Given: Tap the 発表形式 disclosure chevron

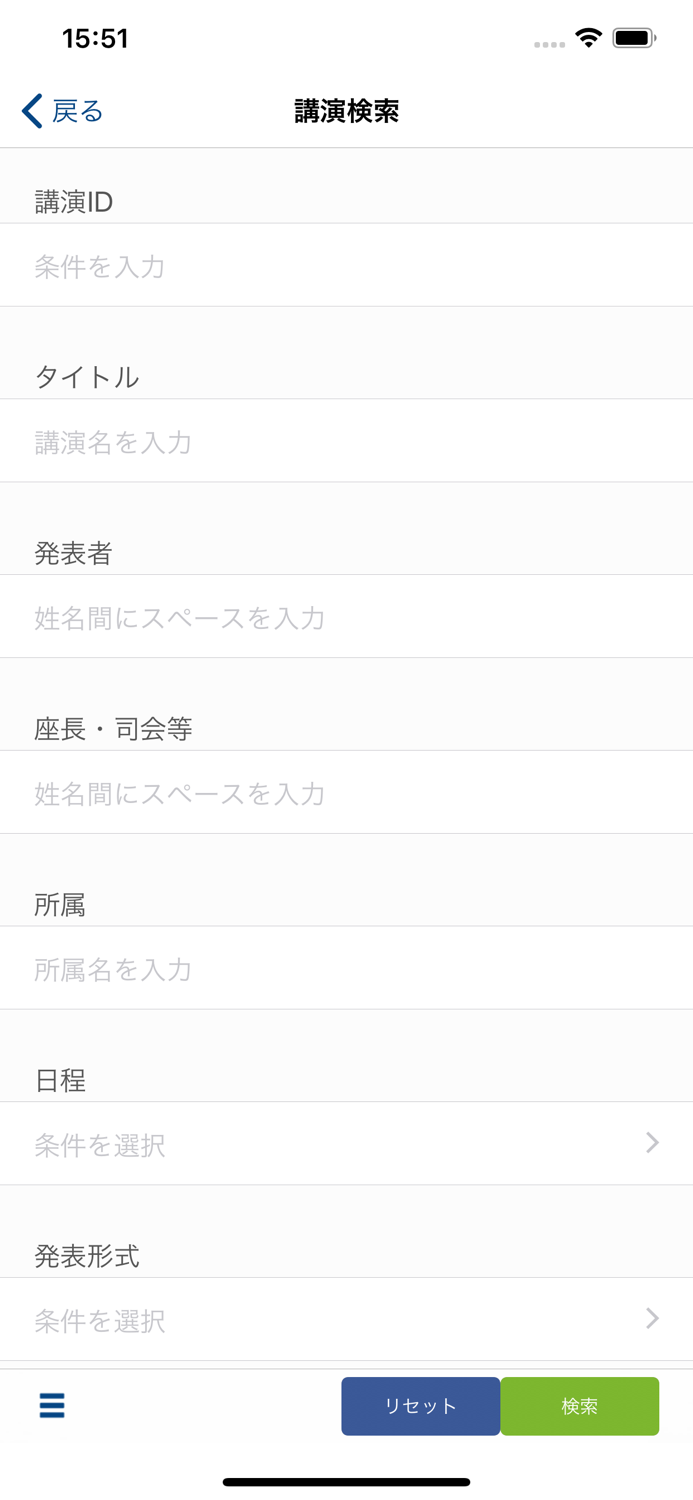Looking at the screenshot, I should 652,1319.
